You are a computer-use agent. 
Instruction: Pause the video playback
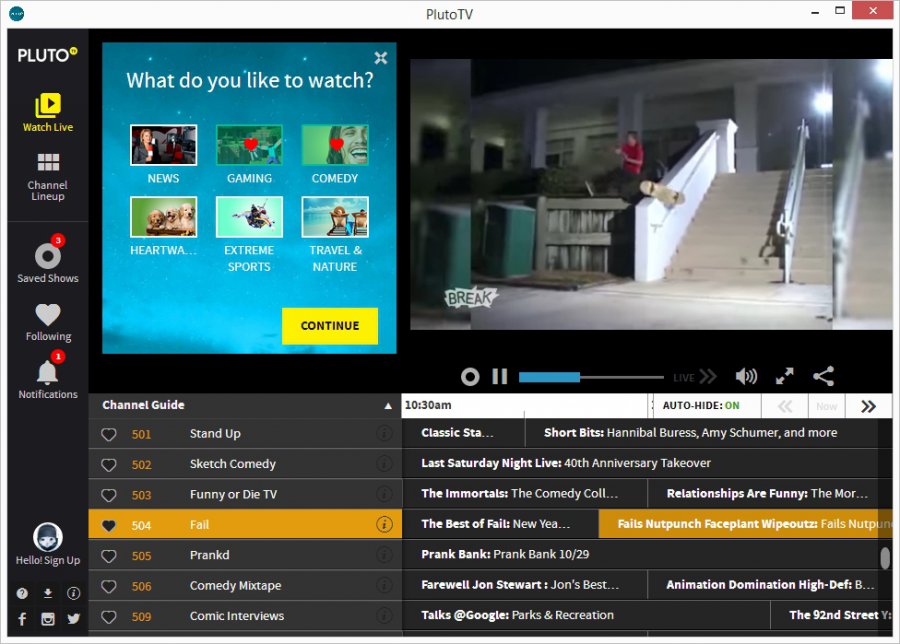click(x=500, y=377)
